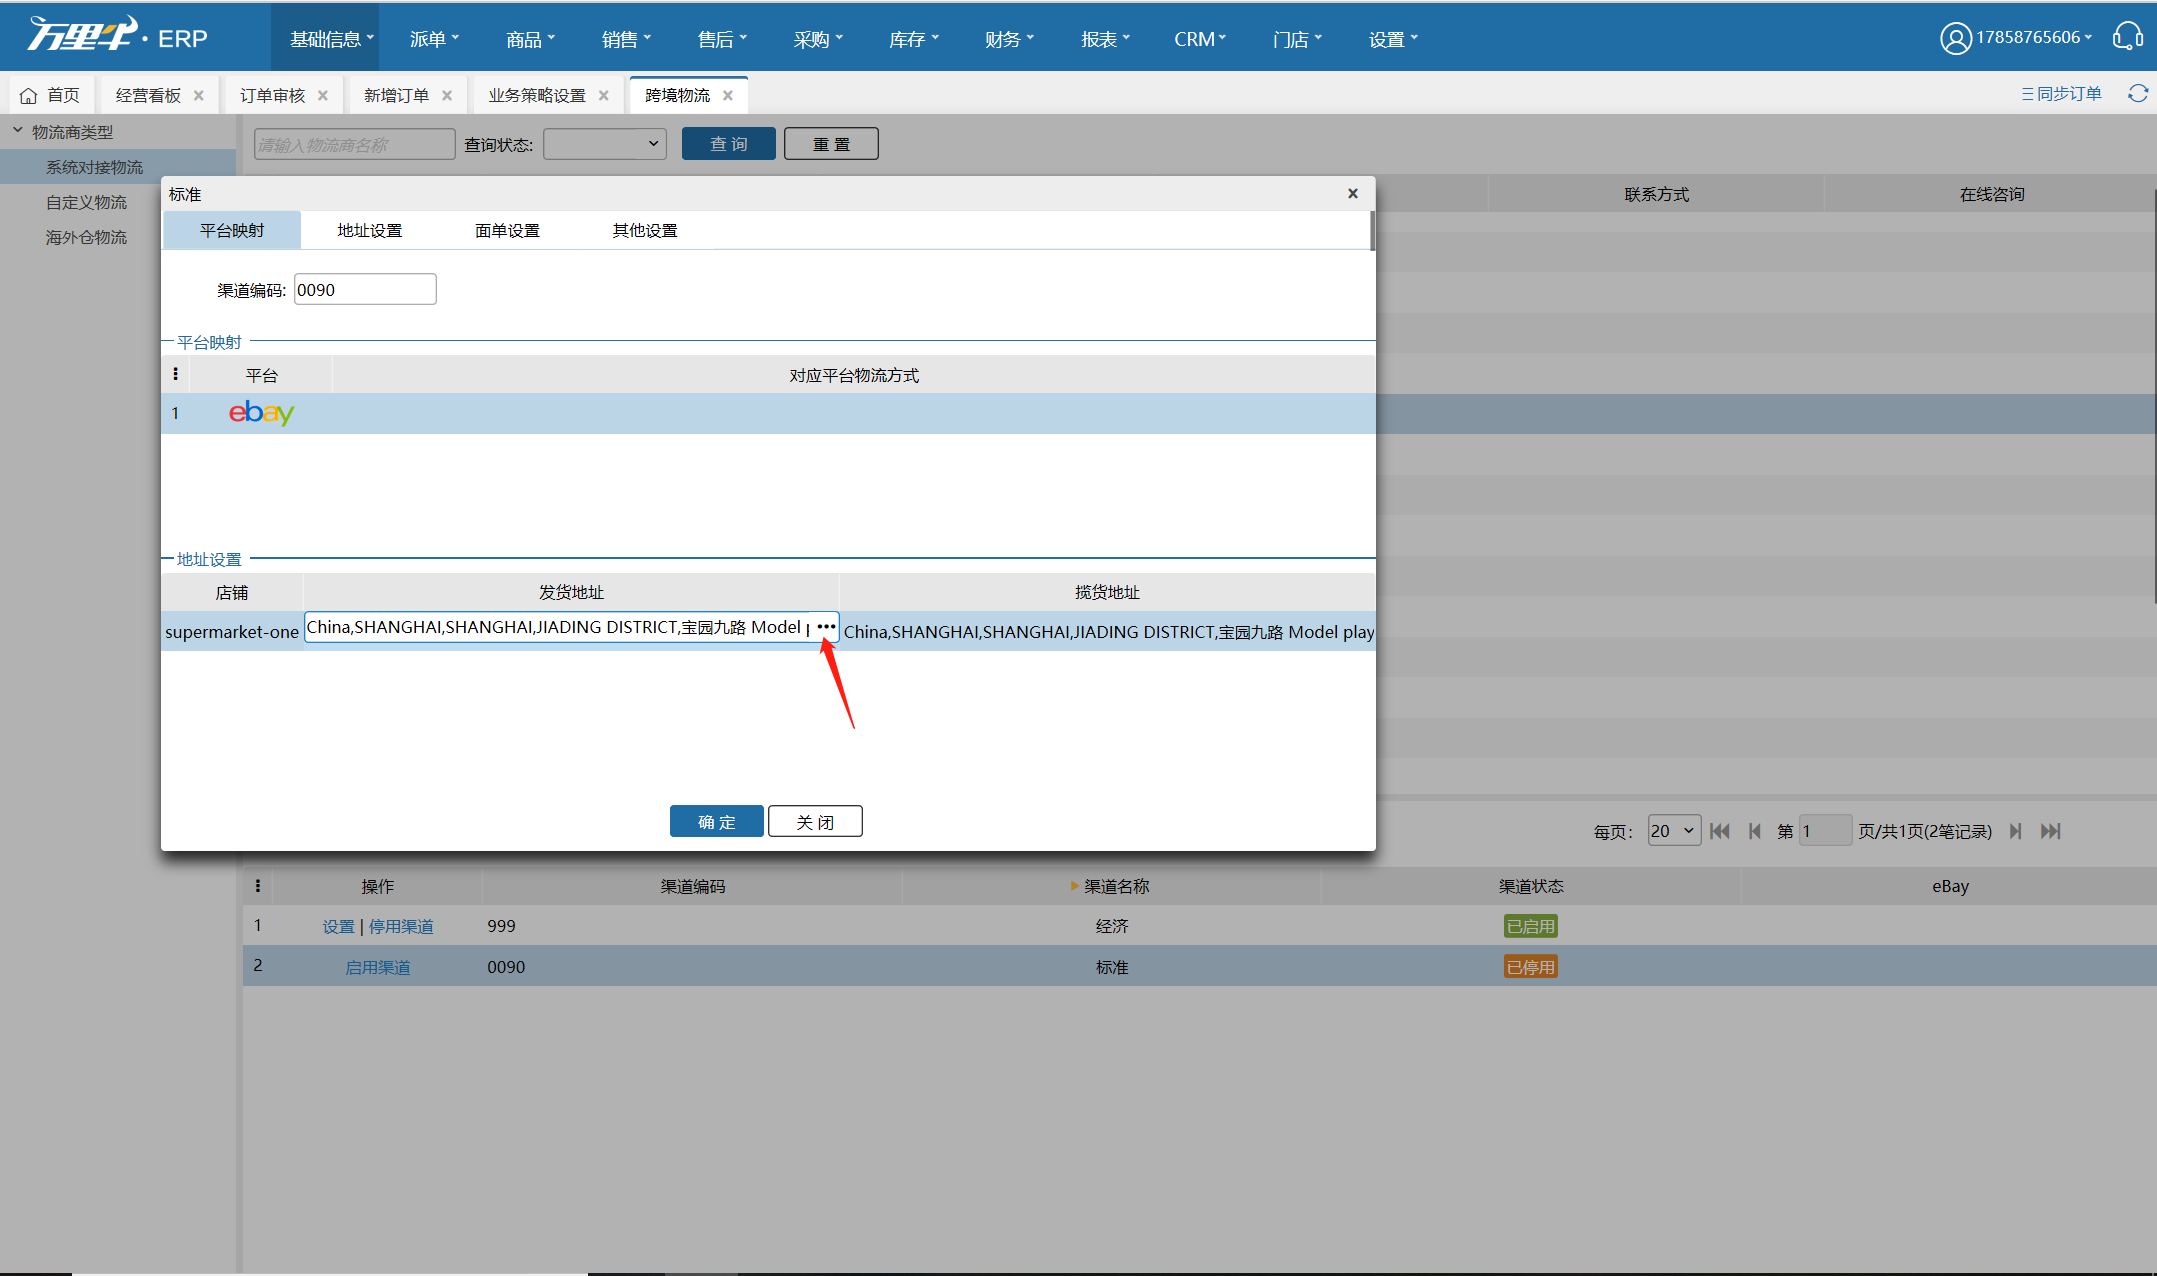Click the 同步订单 link
The image size is (2157, 1276).
2061,93
